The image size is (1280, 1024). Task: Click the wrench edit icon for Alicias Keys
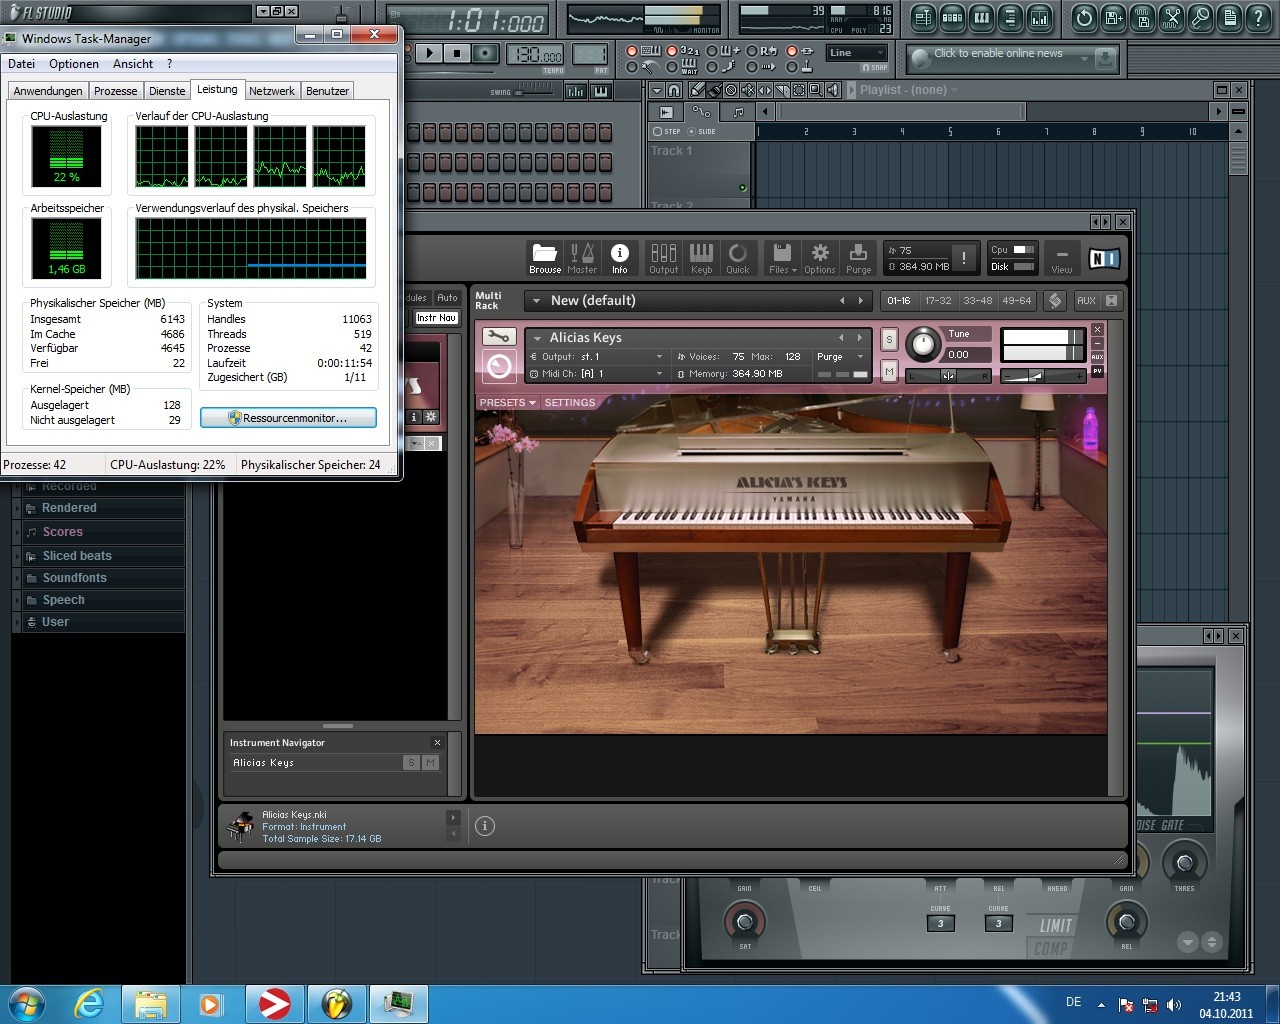pos(498,337)
